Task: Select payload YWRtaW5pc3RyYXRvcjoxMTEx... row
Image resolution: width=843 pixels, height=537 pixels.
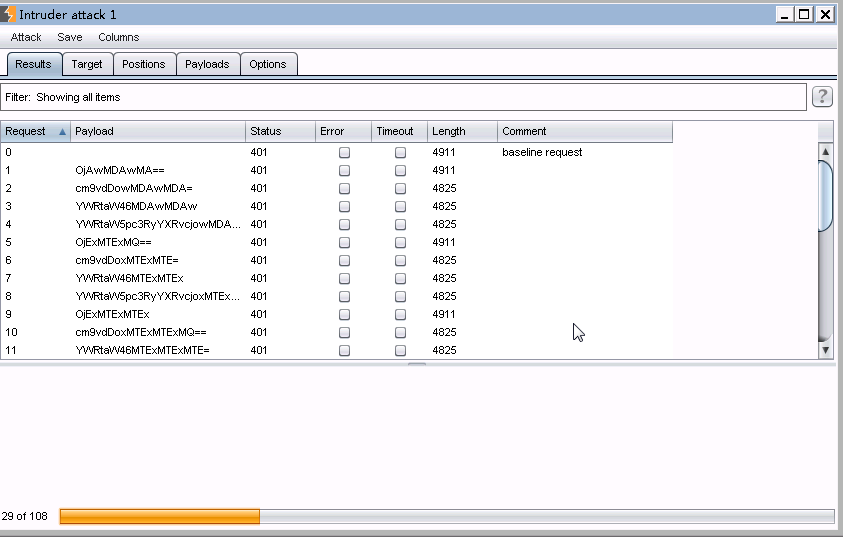Action: coord(337,296)
